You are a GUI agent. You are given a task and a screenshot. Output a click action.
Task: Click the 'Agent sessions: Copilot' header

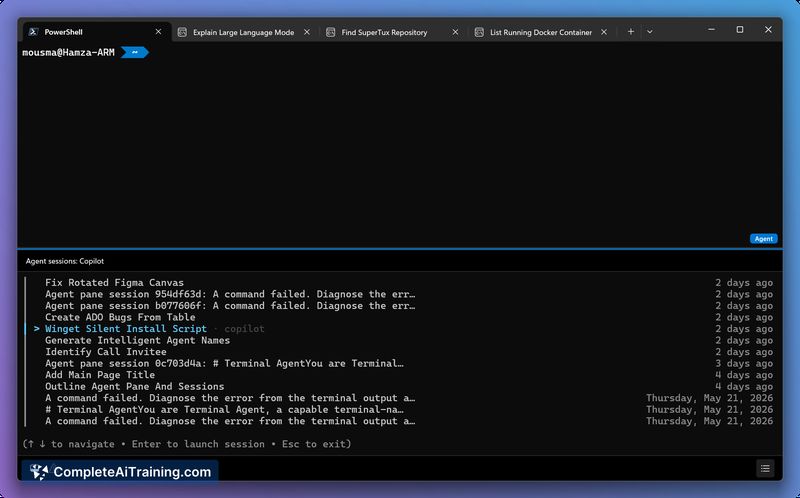[65, 261]
